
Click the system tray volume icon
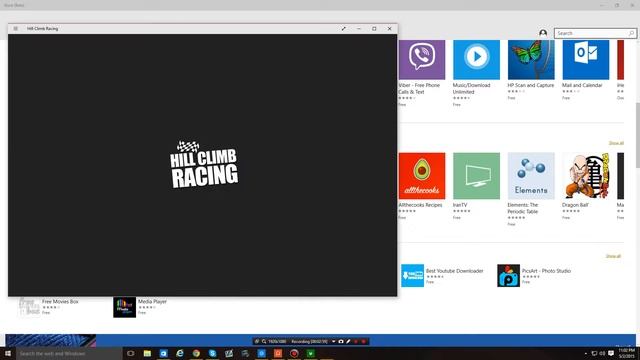(602, 353)
